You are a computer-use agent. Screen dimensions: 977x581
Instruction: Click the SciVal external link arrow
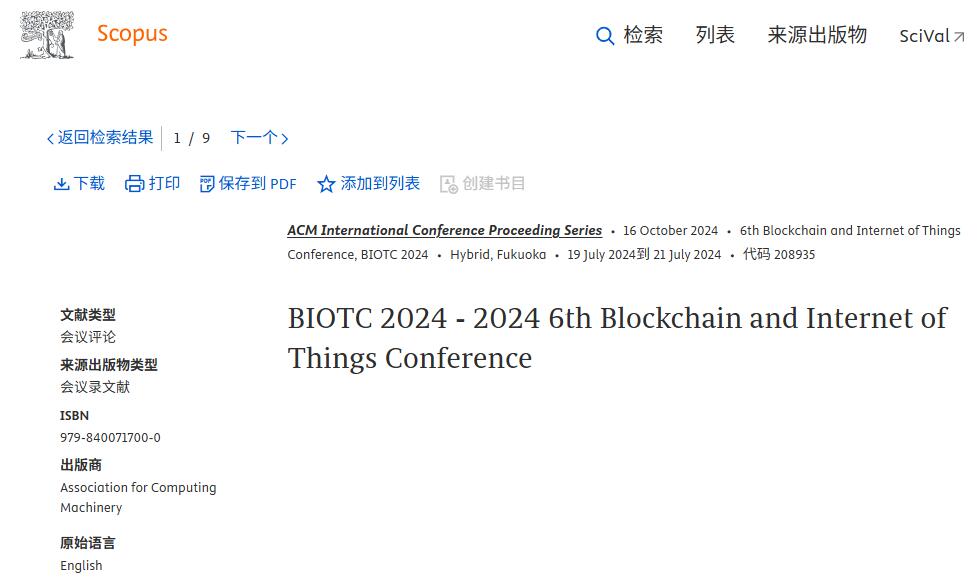click(959, 37)
